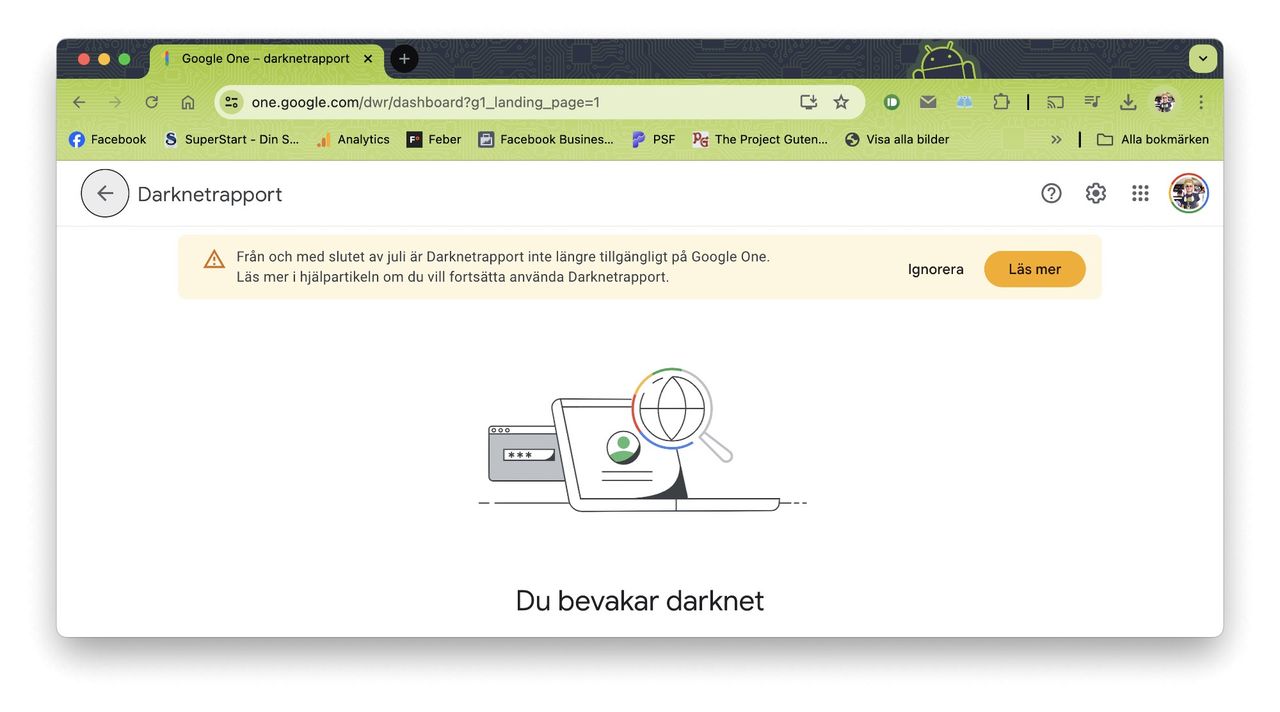Click the back arrow beside Darknetrapport
This screenshot has width=1280, height=712.
pos(104,193)
